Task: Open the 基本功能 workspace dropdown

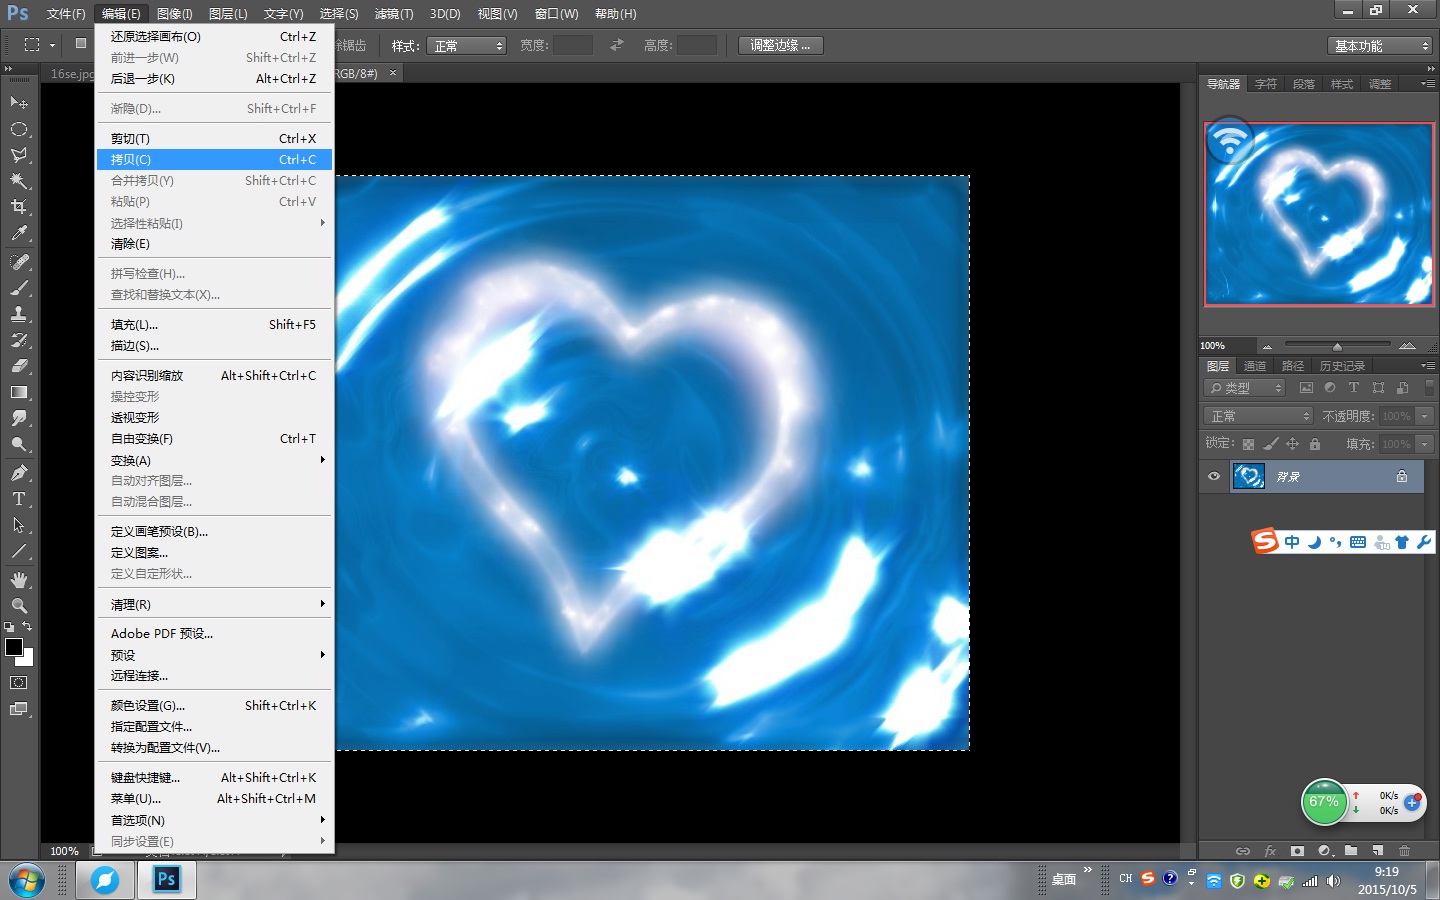Action: point(1381,46)
